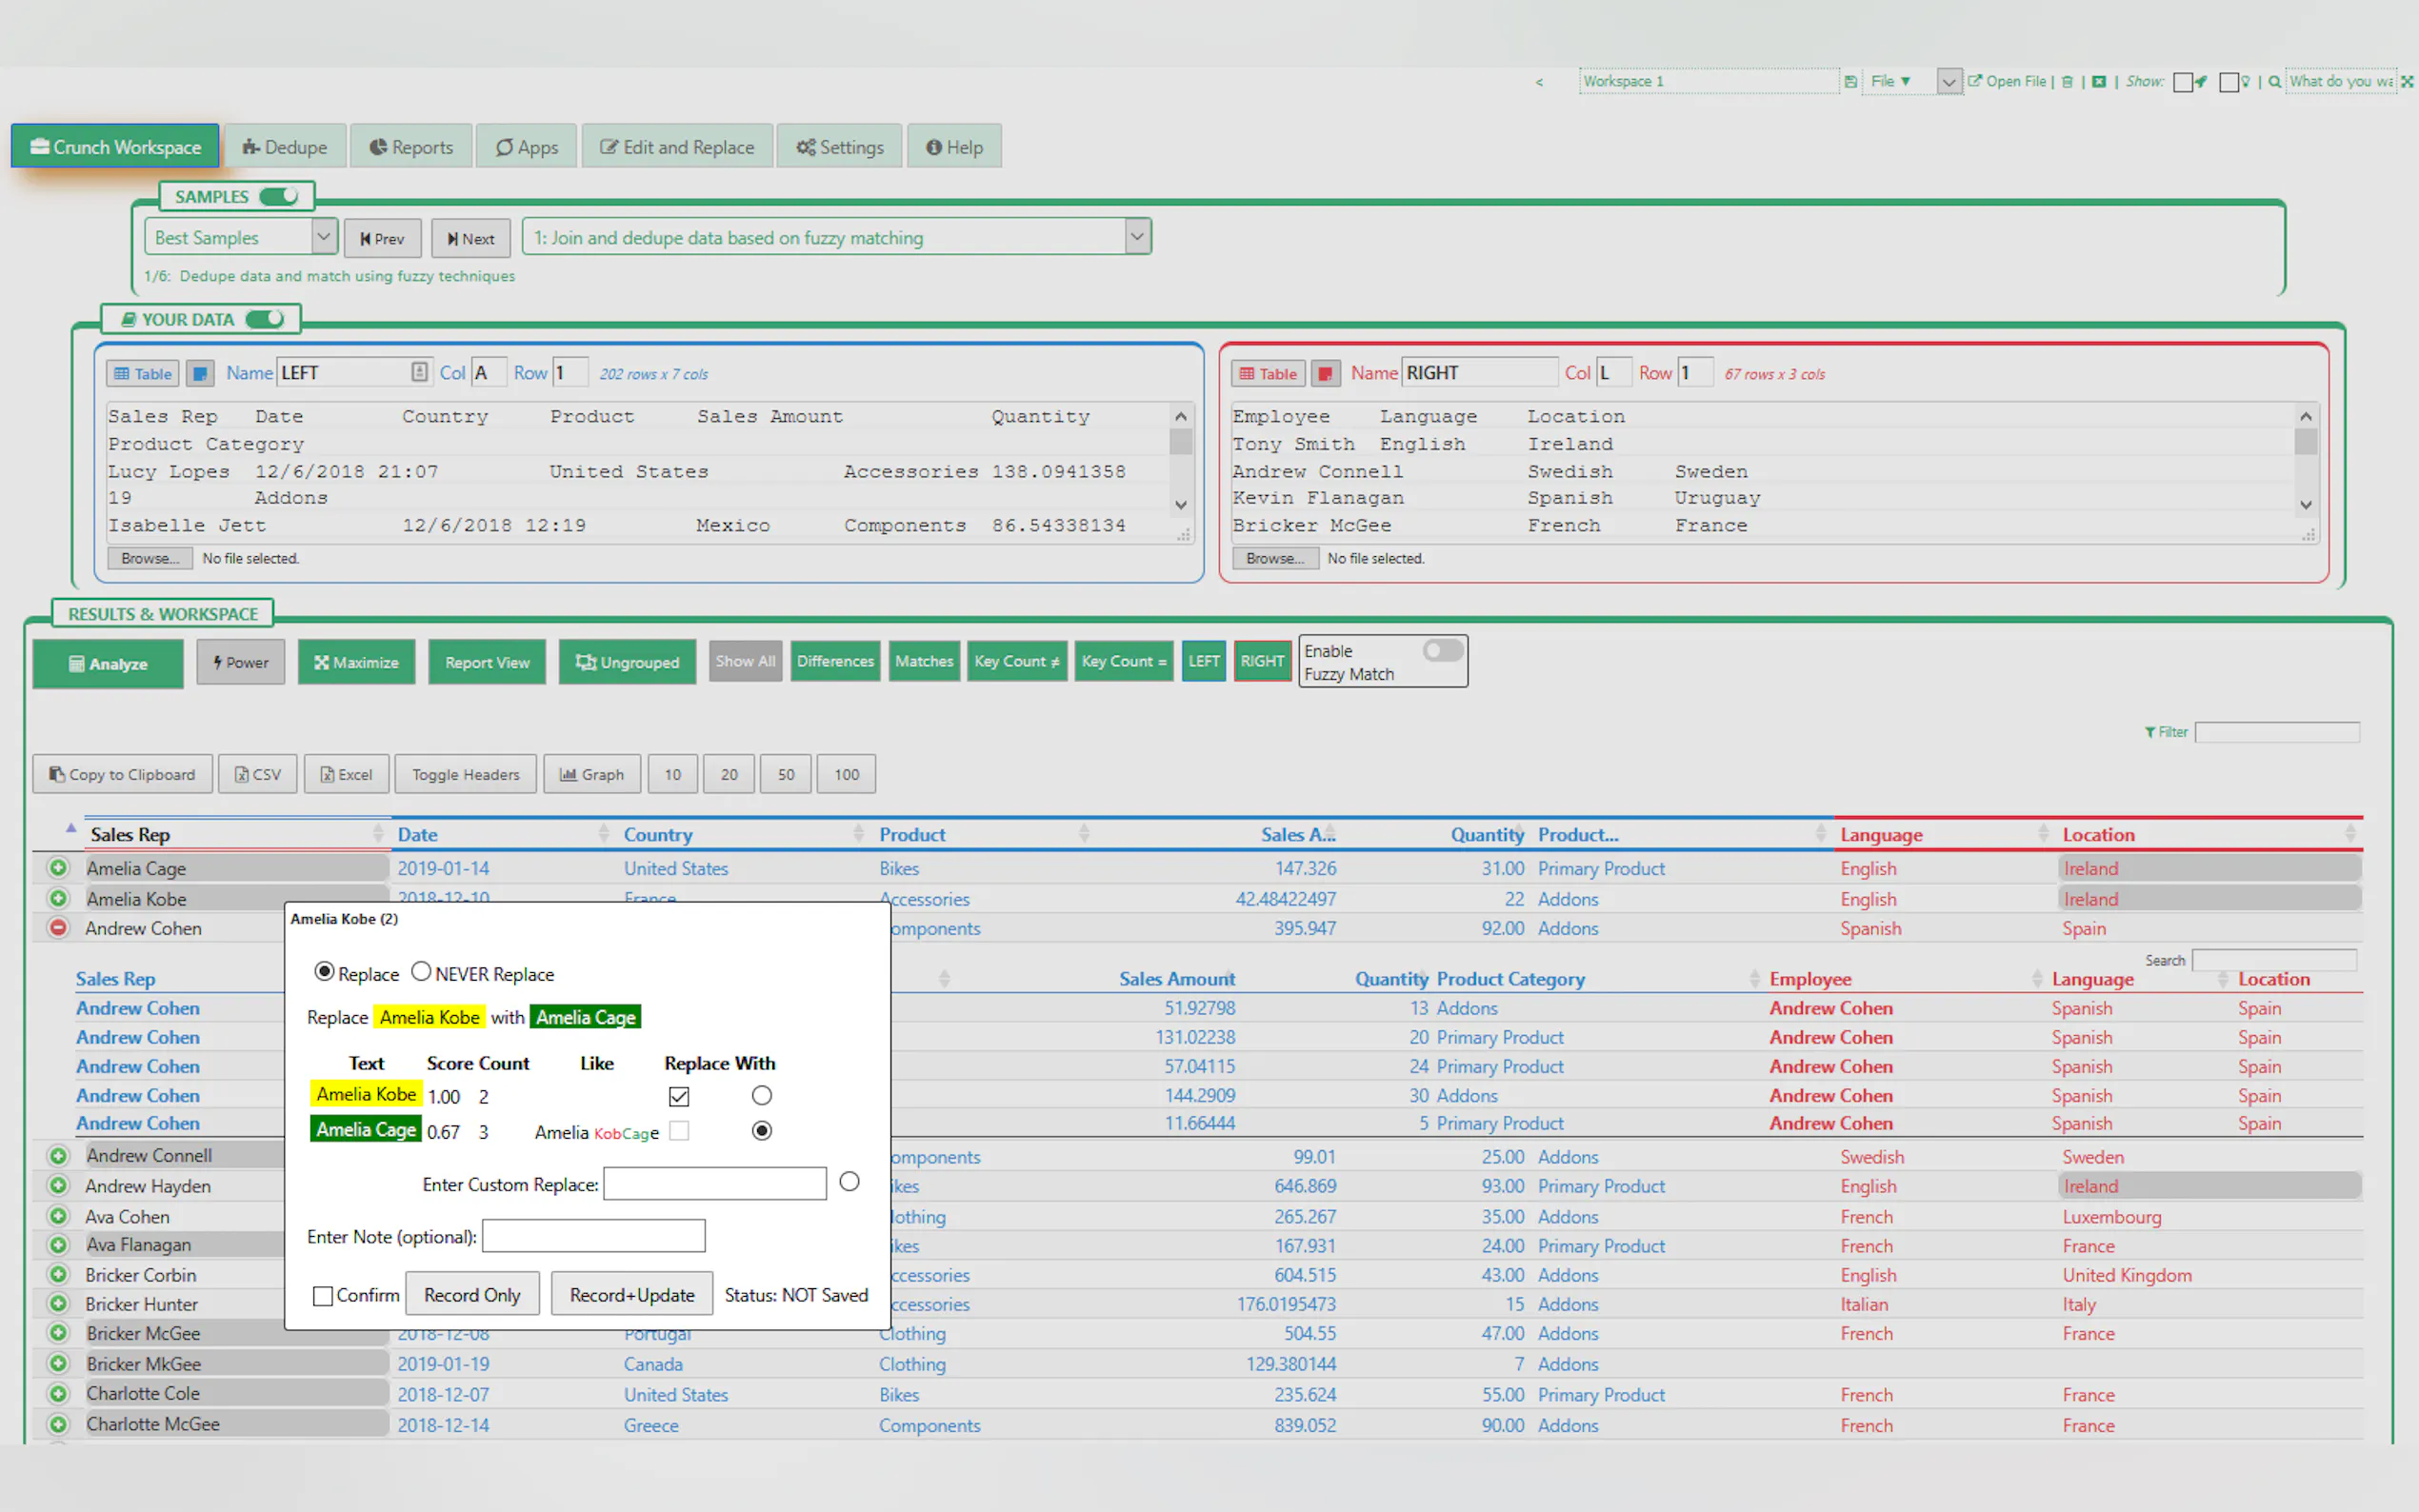Screen dimensions: 2419x1512
Task: Open the Edit and Replace tab
Action: (x=677, y=147)
